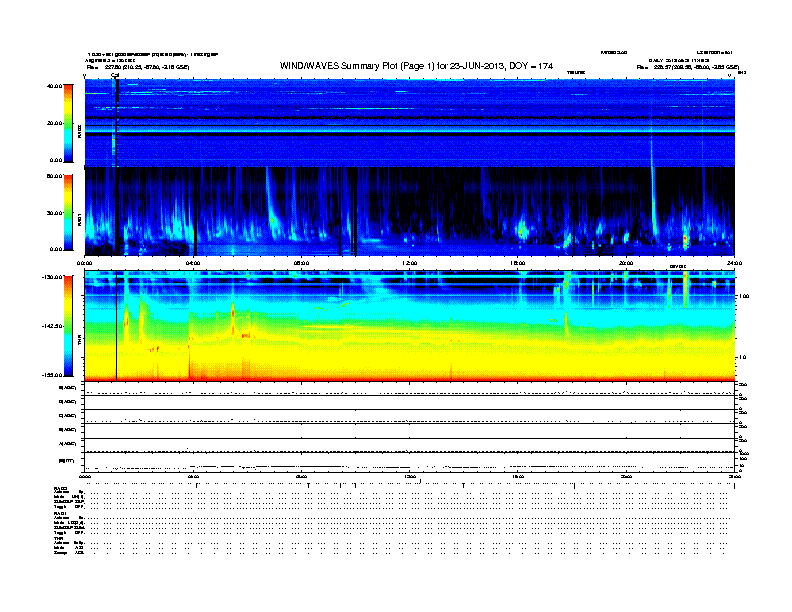Click the TNR axis label beside spectrogram
The height and width of the screenshot is (612, 792).
(x=79, y=341)
